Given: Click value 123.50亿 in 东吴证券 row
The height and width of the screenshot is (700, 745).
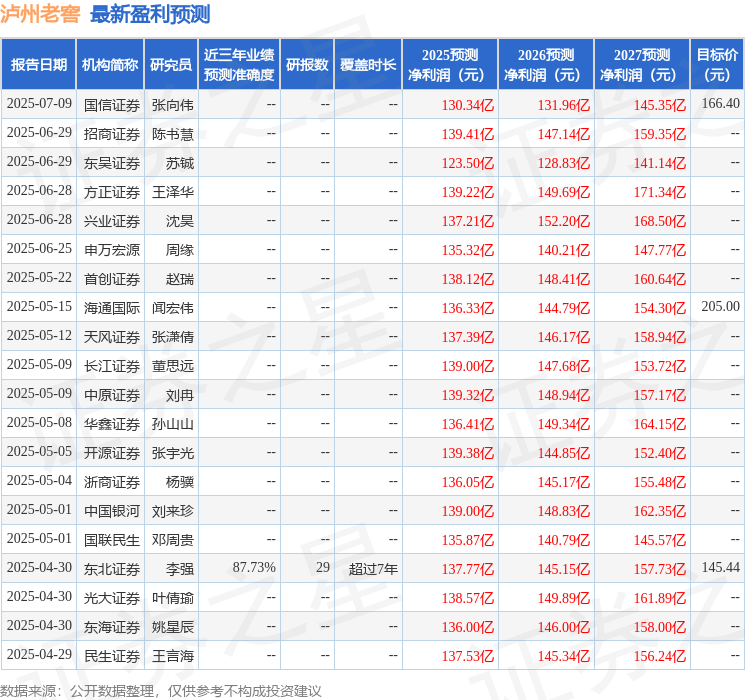Looking at the screenshot, I should pos(468,163).
